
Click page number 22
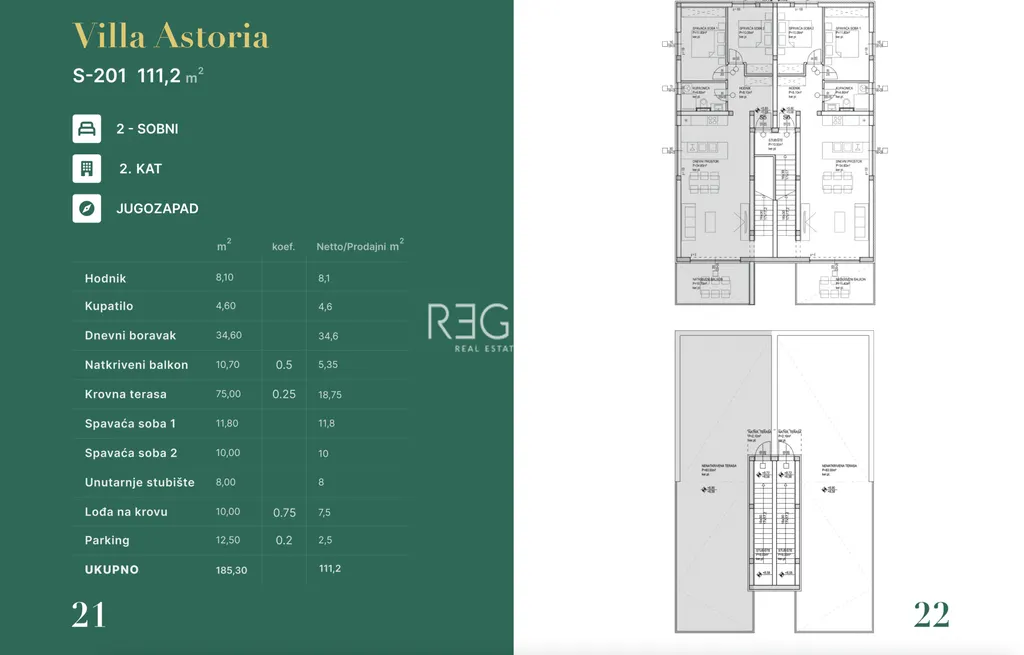931,614
